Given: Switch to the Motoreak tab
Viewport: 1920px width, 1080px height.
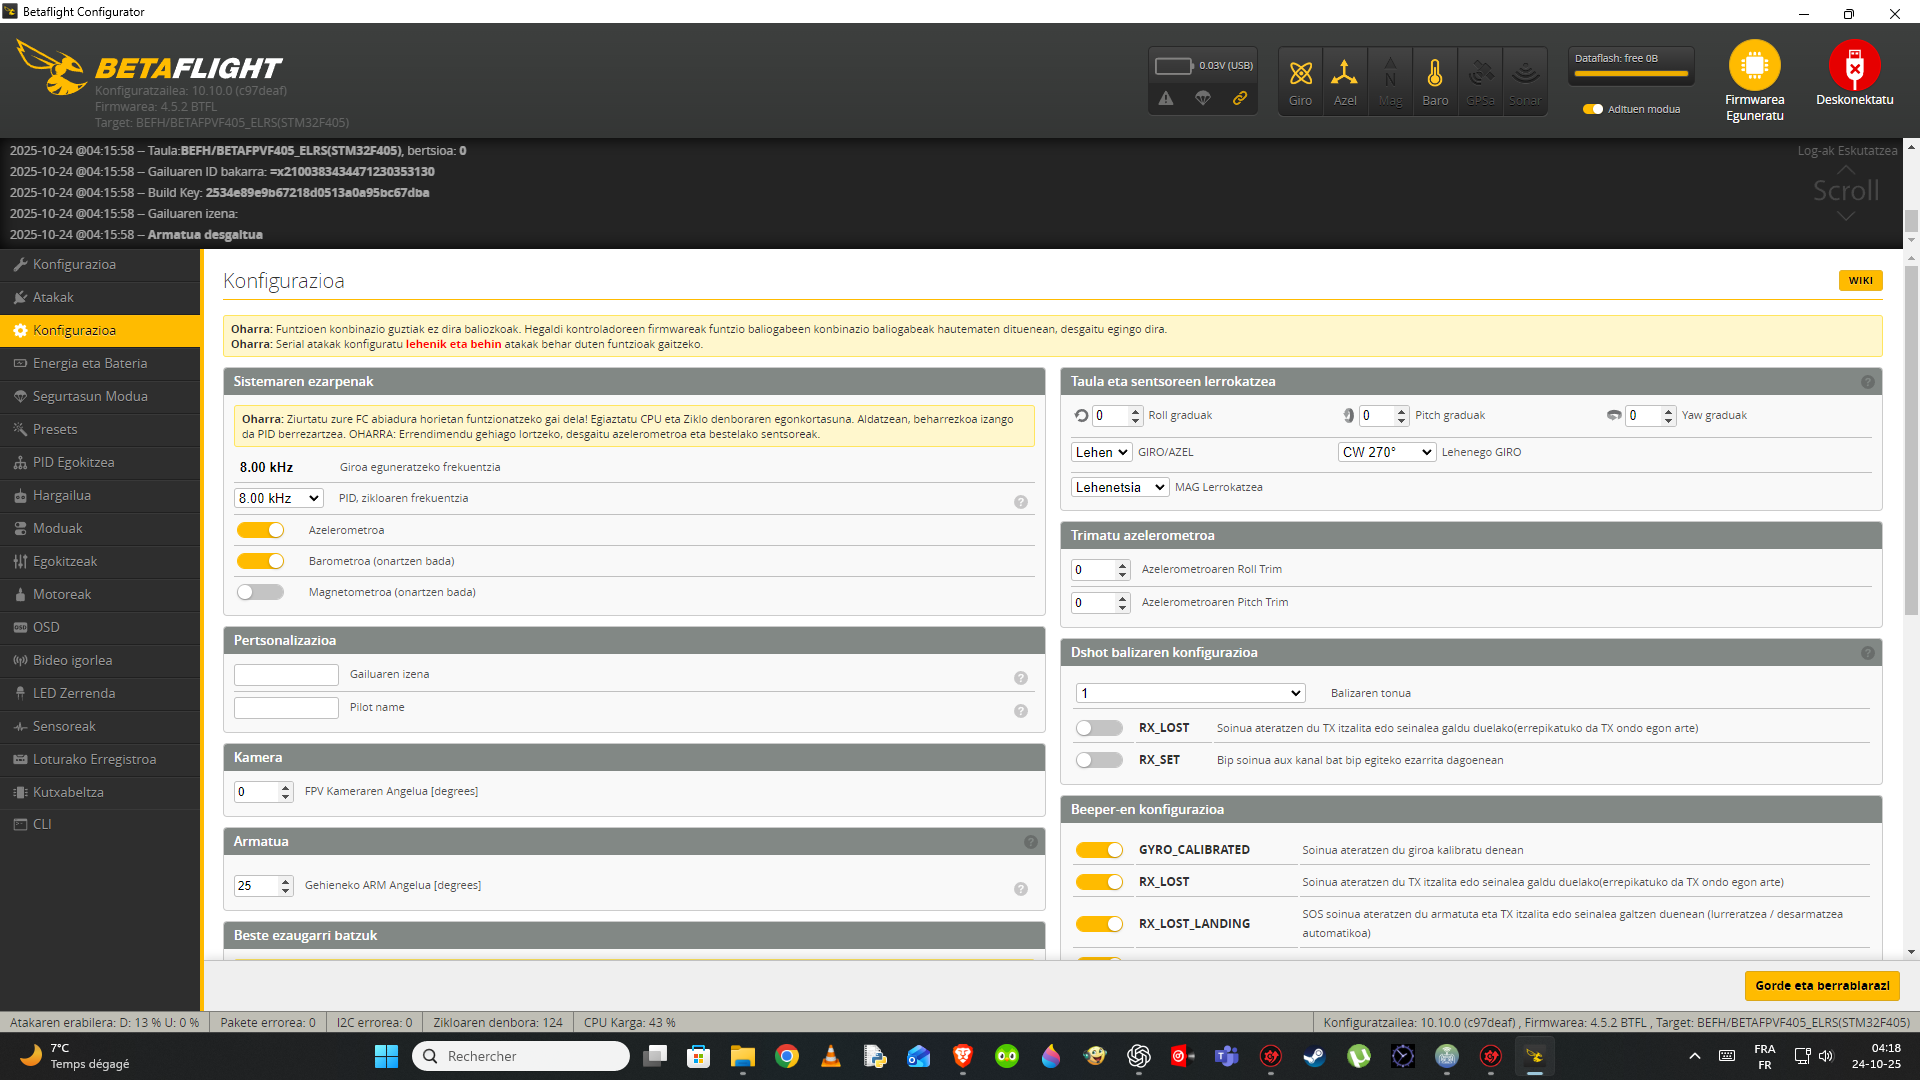Looking at the screenshot, I should 62,594.
